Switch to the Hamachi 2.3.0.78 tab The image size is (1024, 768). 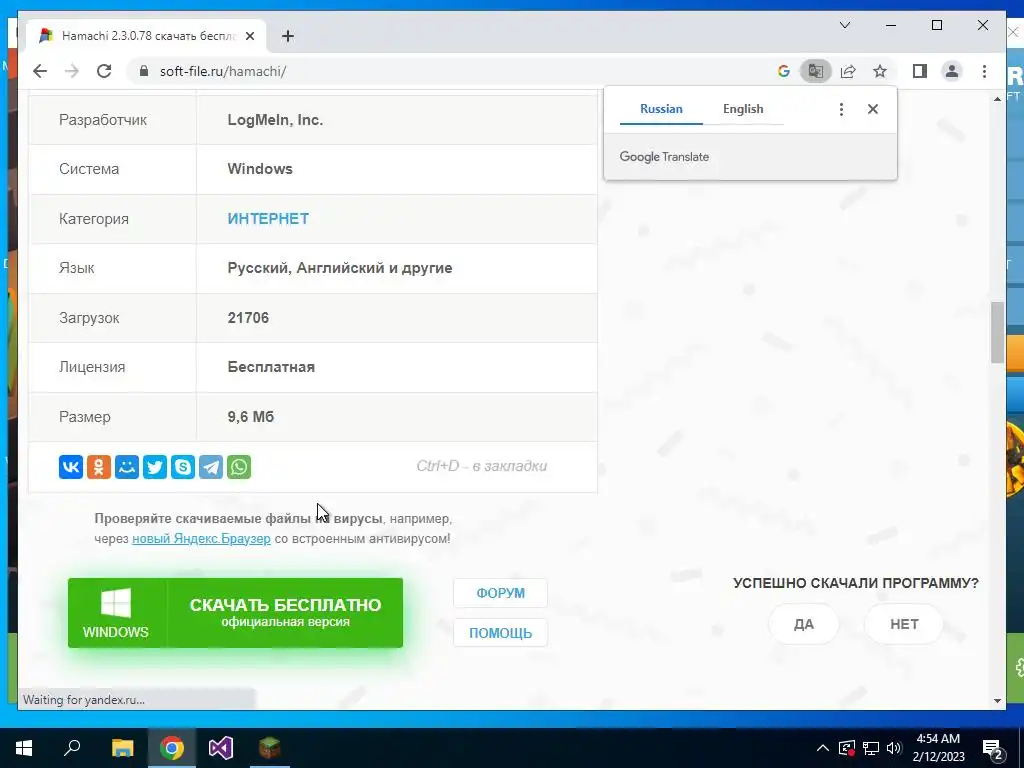tap(147, 36)
